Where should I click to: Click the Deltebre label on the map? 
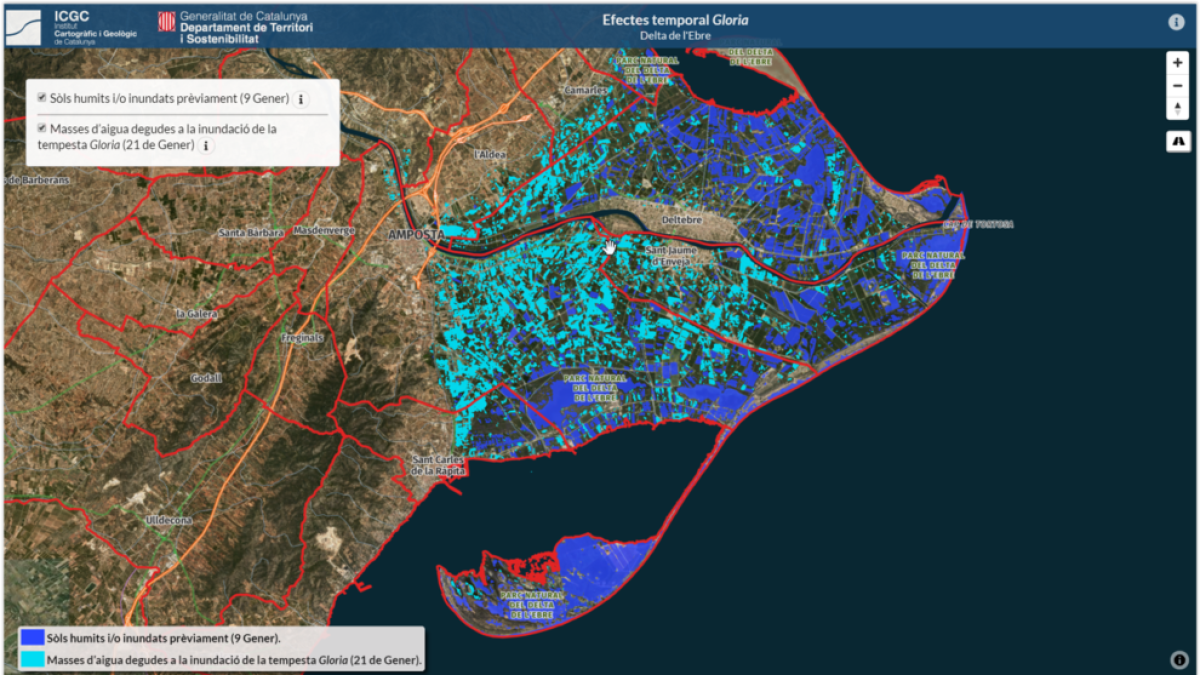[x=682, y=218]
